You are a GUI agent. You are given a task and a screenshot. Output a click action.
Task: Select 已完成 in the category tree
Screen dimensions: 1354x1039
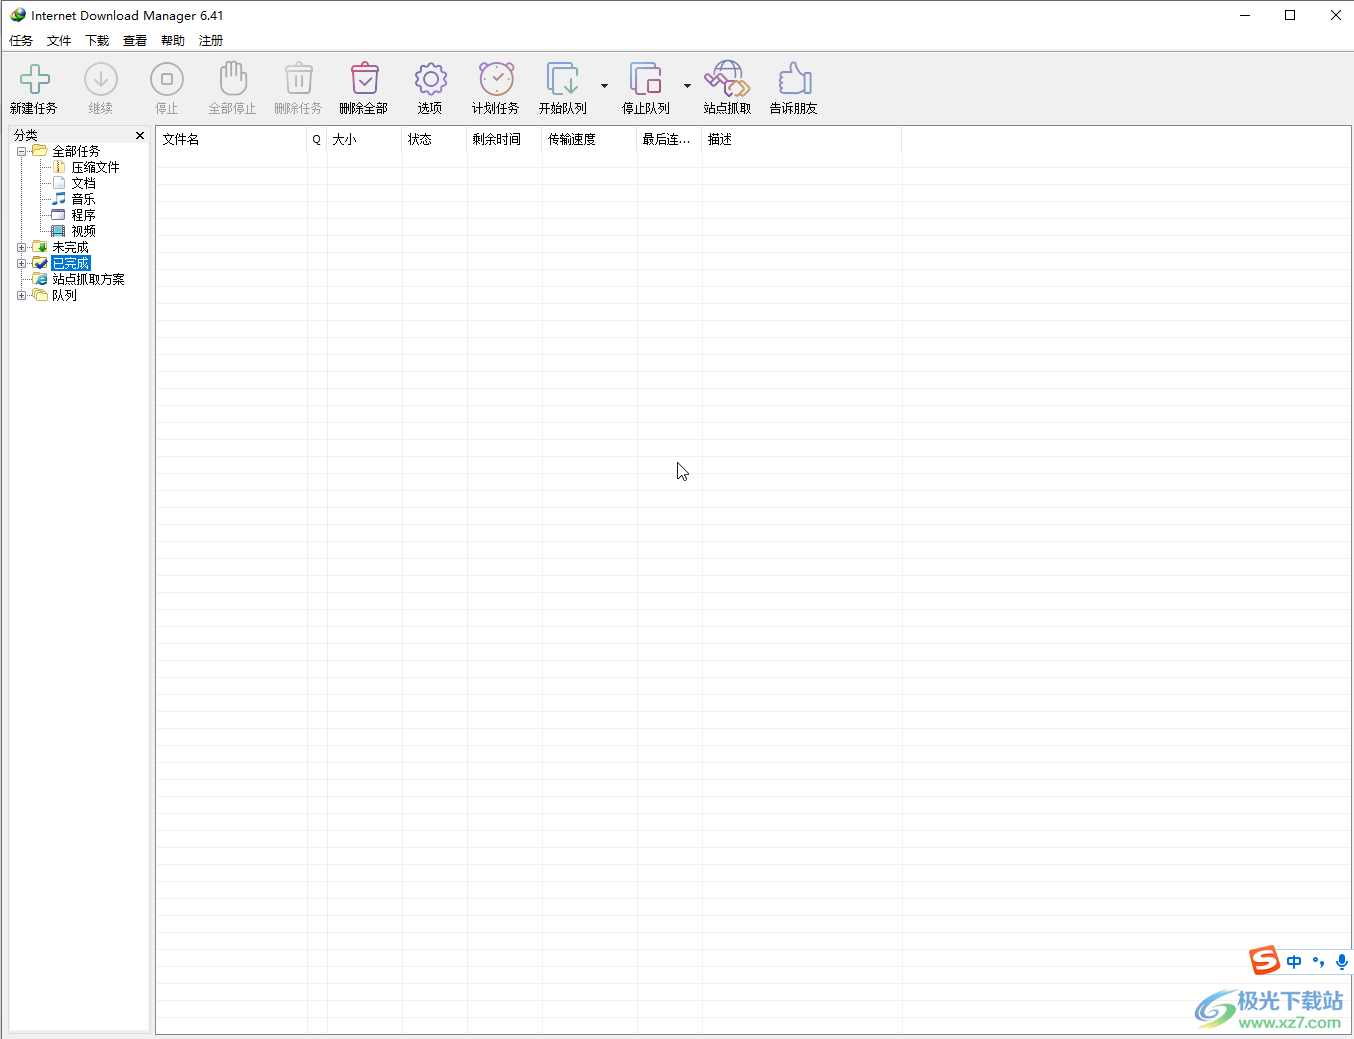[x=71, y=263]
